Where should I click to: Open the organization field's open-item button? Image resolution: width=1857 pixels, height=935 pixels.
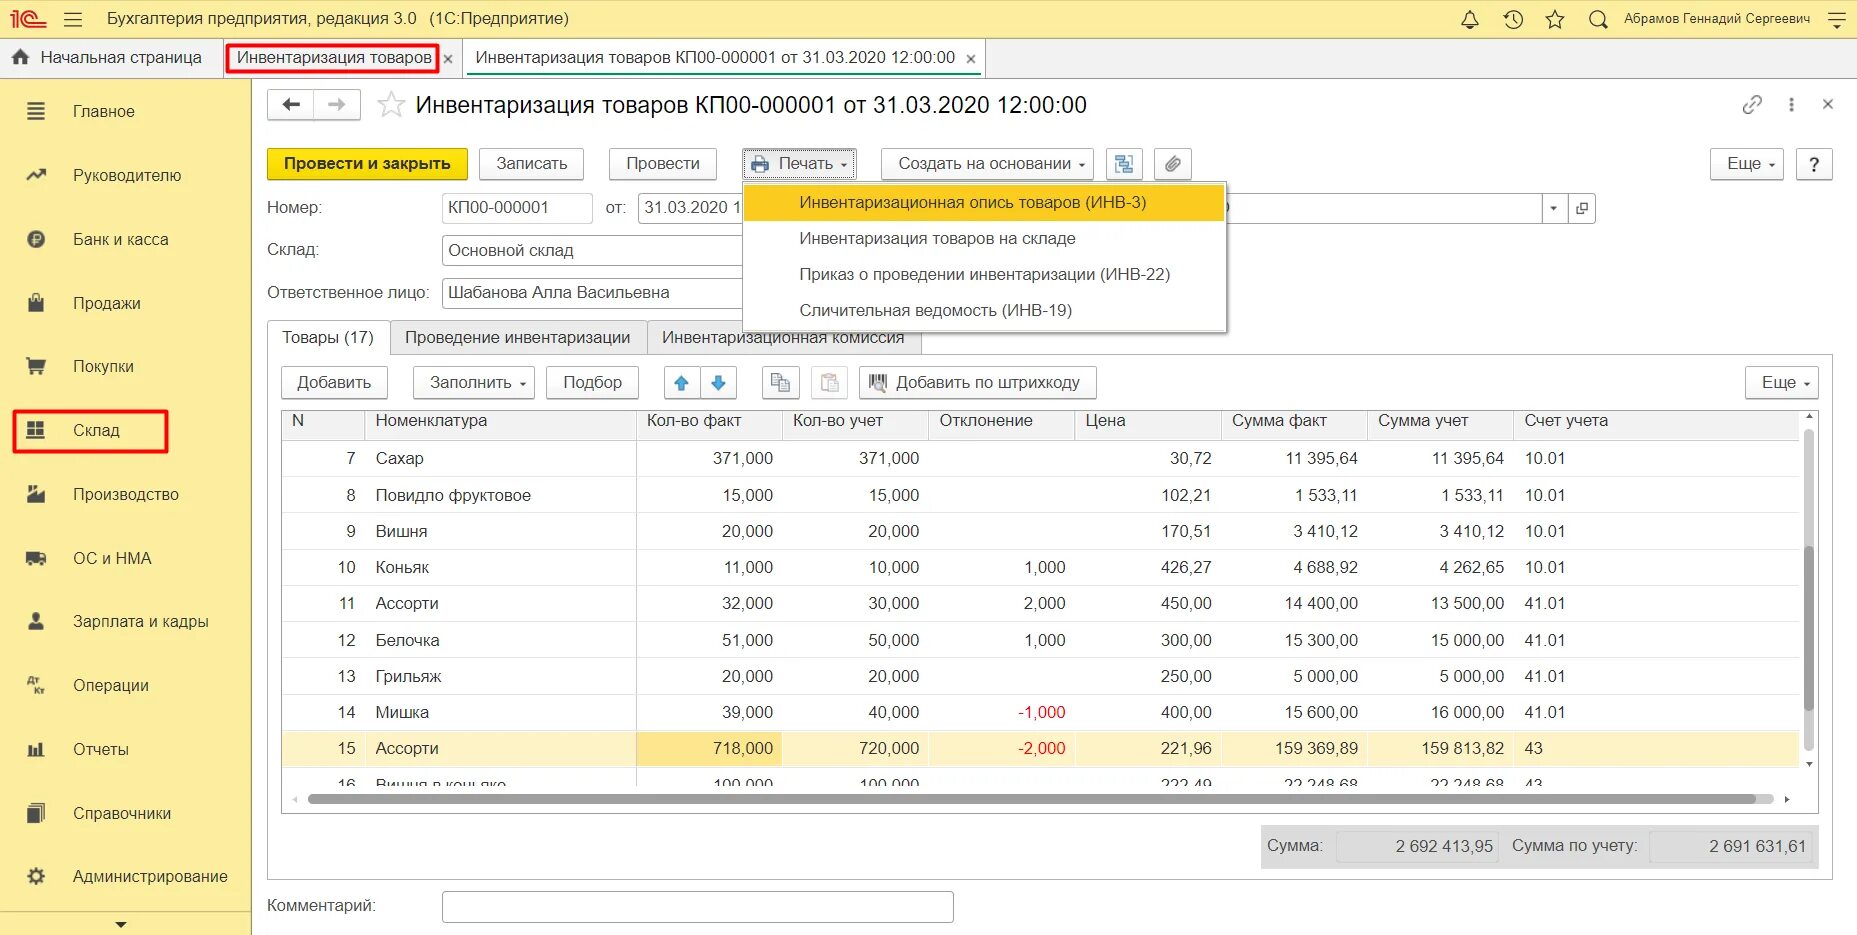tap(1582, 208)
